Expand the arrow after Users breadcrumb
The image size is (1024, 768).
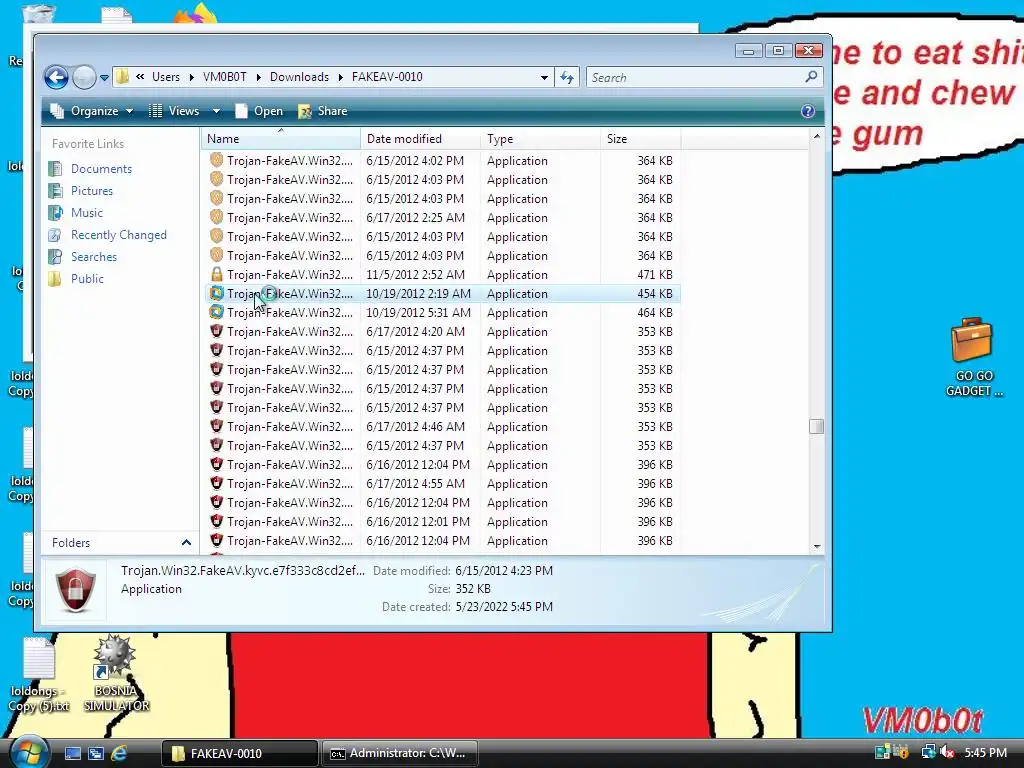click(191, 77)
